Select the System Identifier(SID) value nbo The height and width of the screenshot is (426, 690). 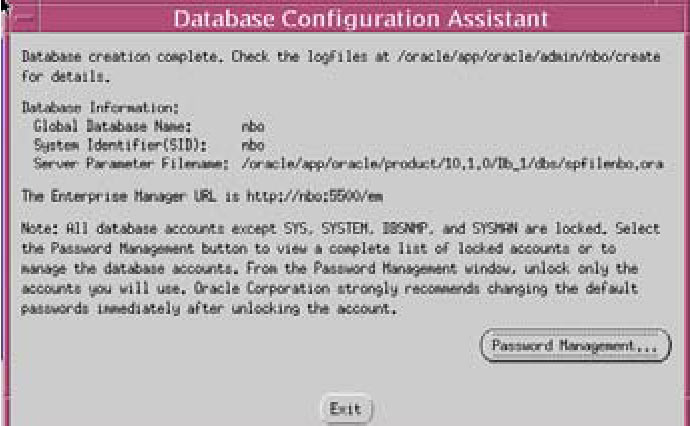pyautogui.click(x=252, y=145)
